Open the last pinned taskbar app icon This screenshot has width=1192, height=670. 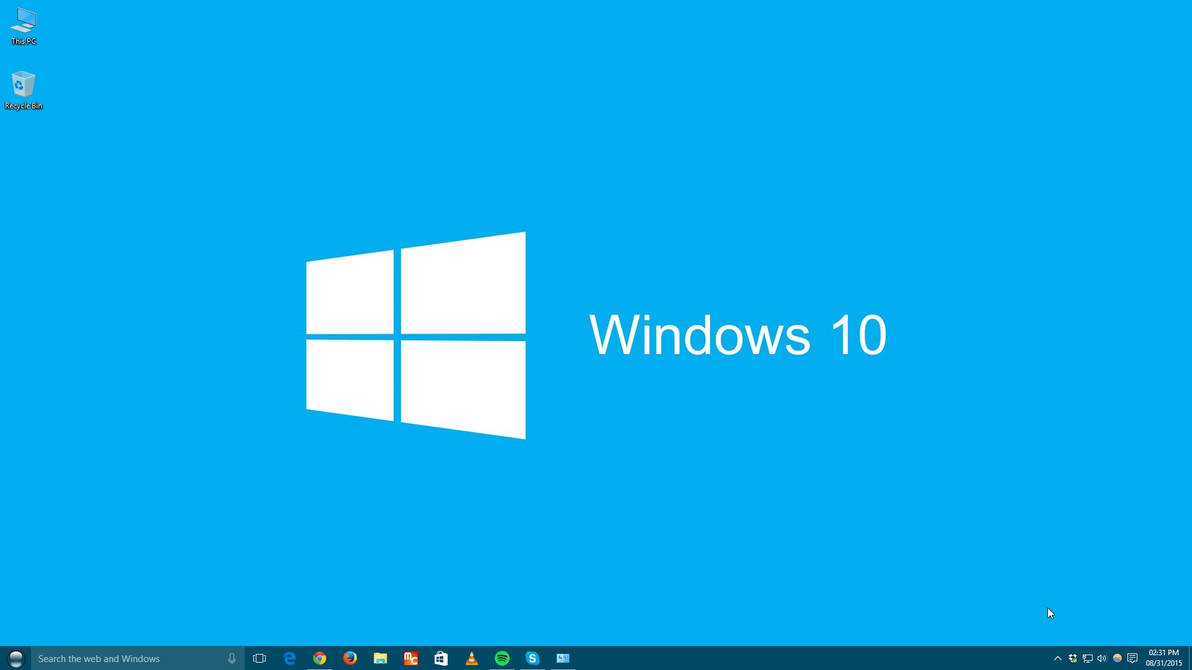563,659
